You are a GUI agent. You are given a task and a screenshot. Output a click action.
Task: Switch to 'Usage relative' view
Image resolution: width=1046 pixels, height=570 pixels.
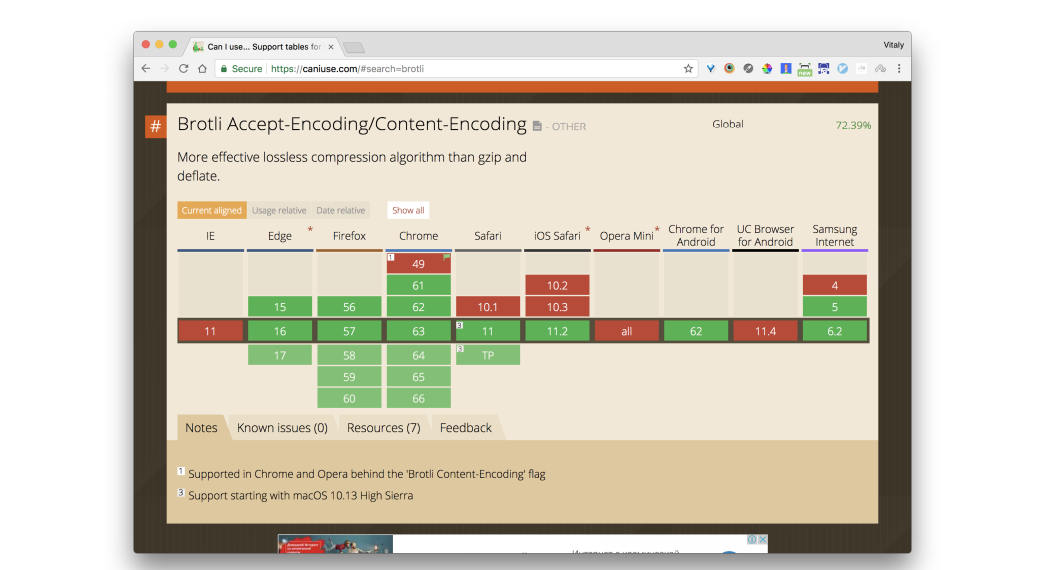pyautogui.click(x=279, y=210)
